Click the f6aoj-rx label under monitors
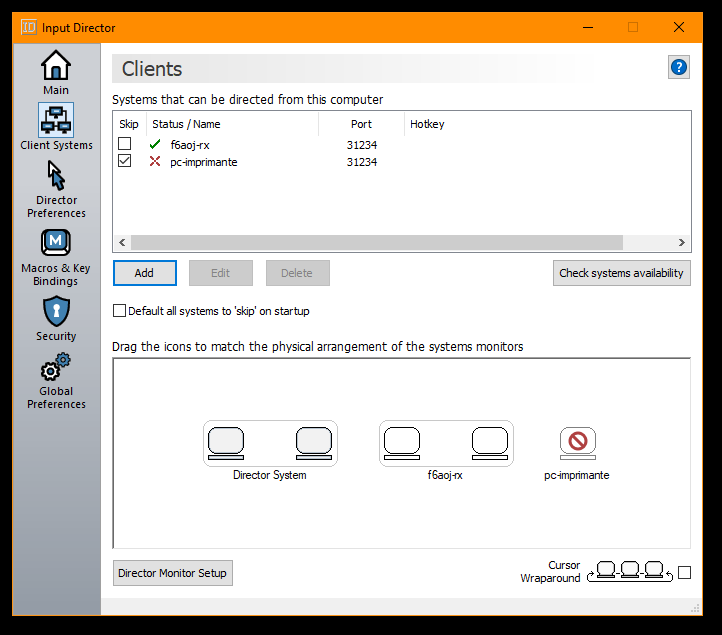This screenshot has width=722, height=635. pos(445,475)
